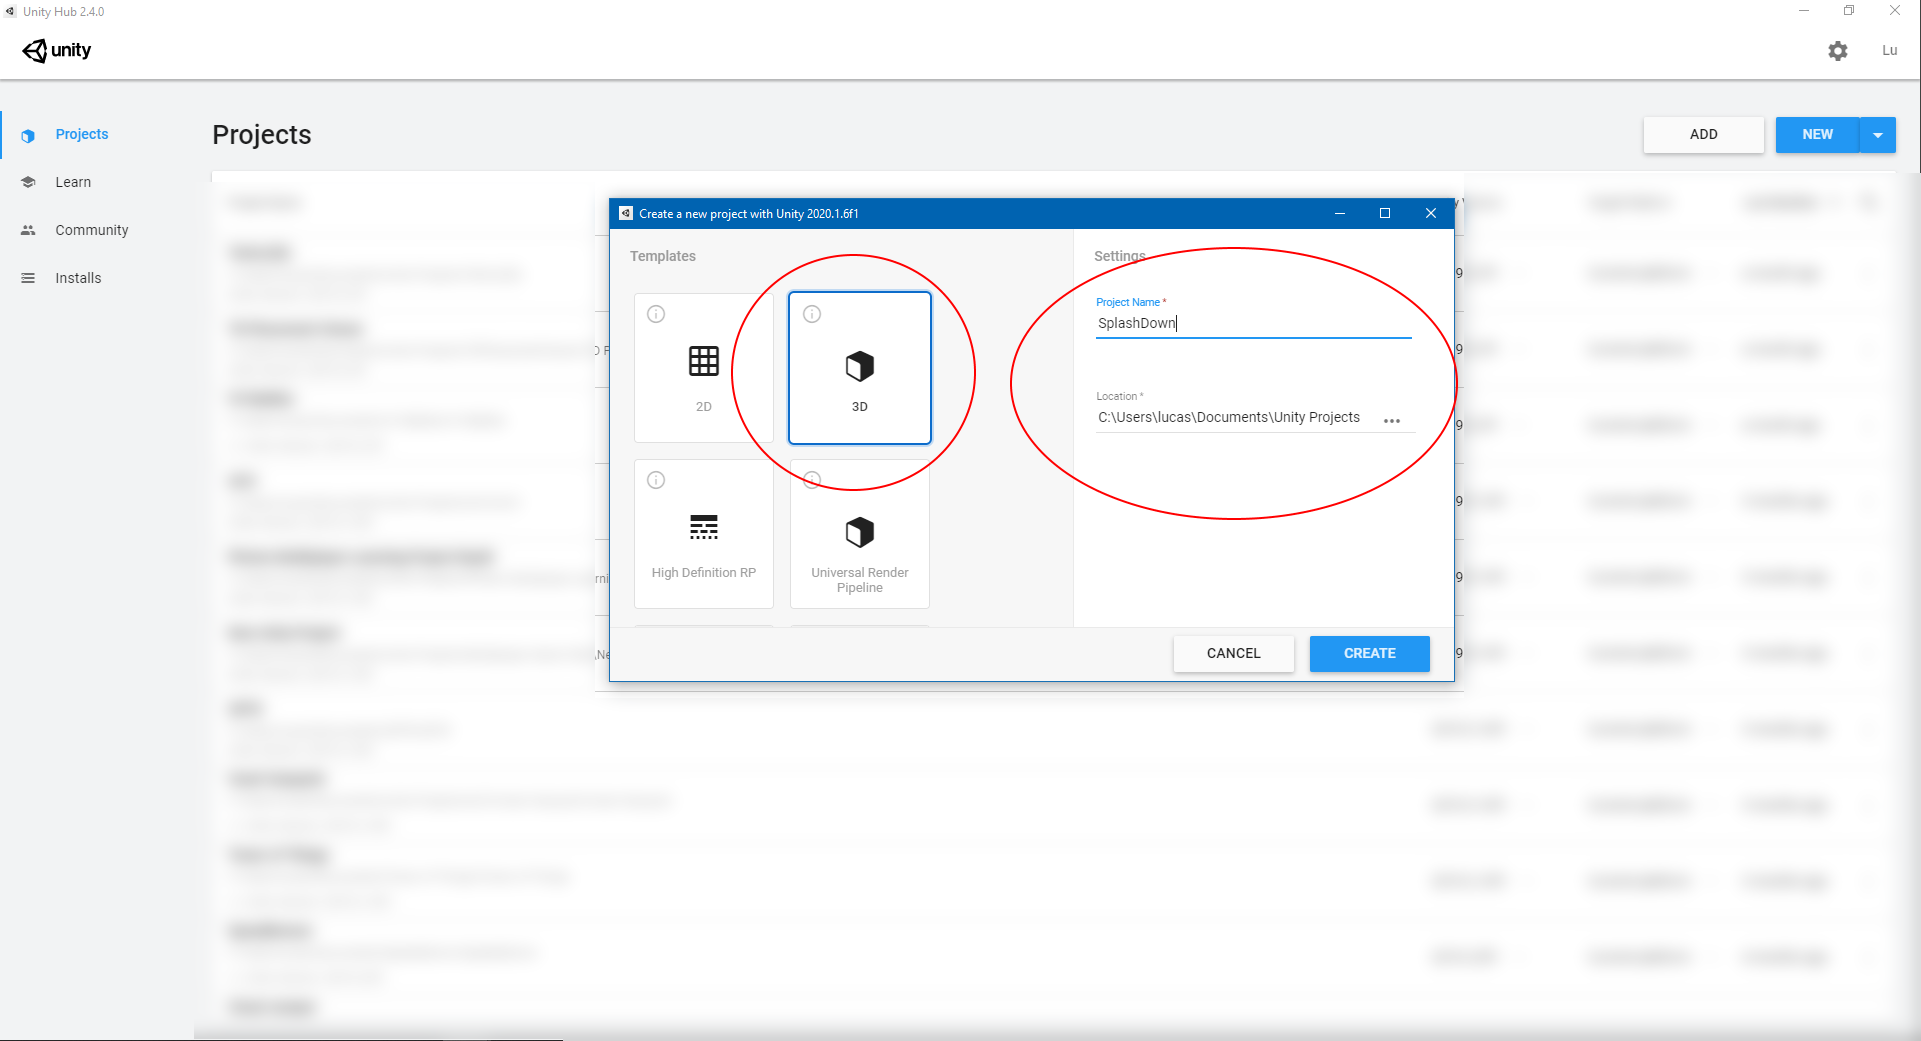Choose the Universal Render Pipeline template
The image size is (1921, 1041).
pos(860,534)
